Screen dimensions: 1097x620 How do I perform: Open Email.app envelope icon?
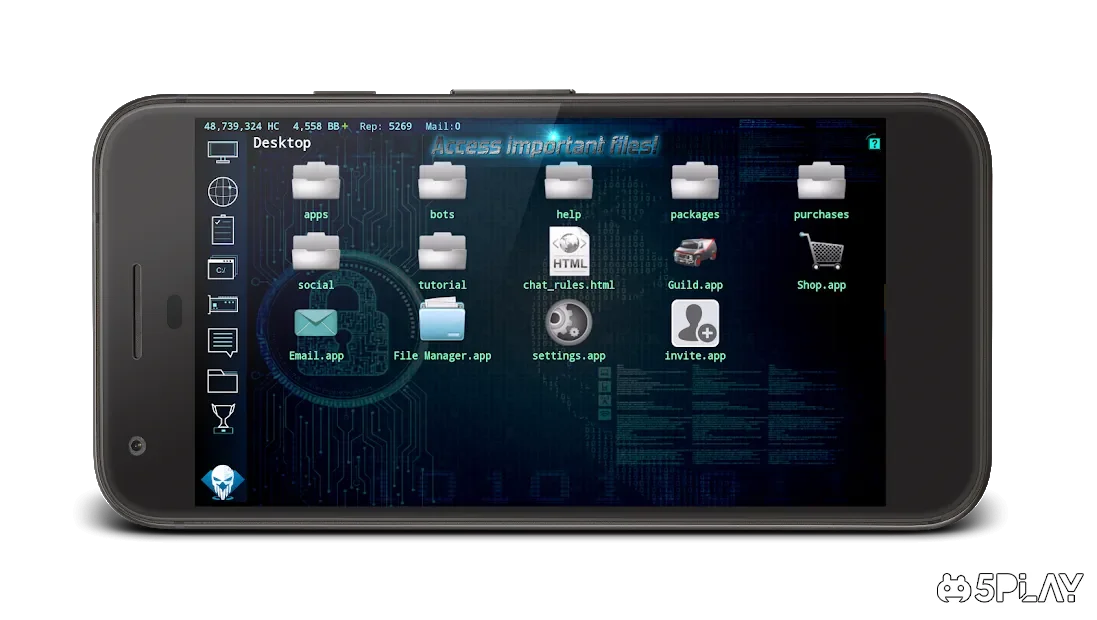(316, 324)
